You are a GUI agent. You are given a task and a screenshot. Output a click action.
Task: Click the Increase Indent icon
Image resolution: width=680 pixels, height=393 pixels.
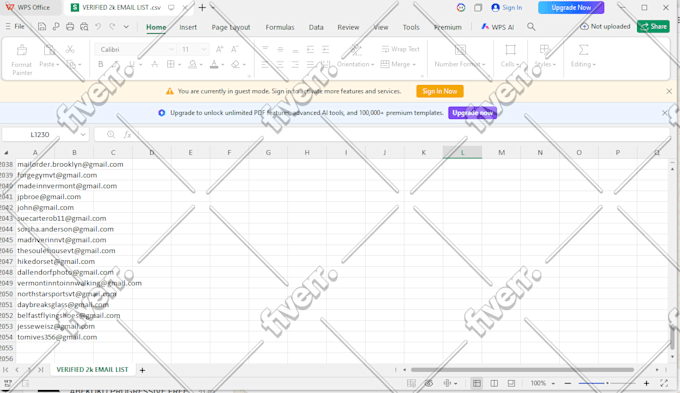(325, 49)
